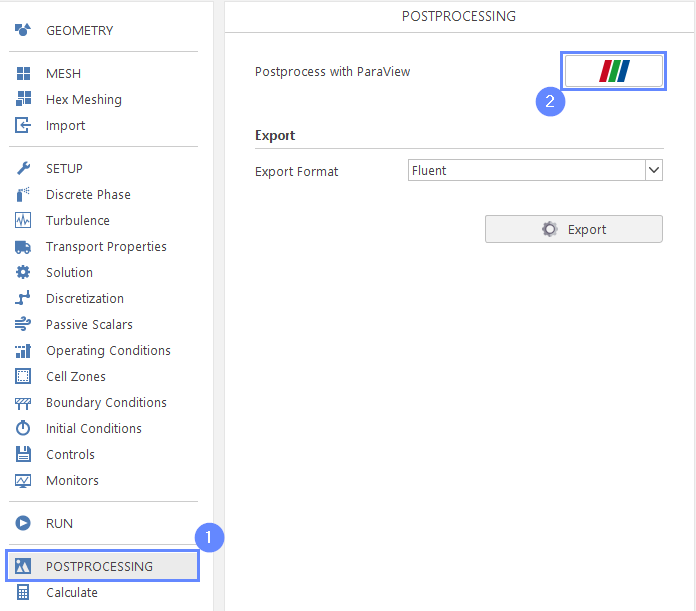Go to the SETUP section
This screenshot has height=611, width=696.
pos(64,169)
